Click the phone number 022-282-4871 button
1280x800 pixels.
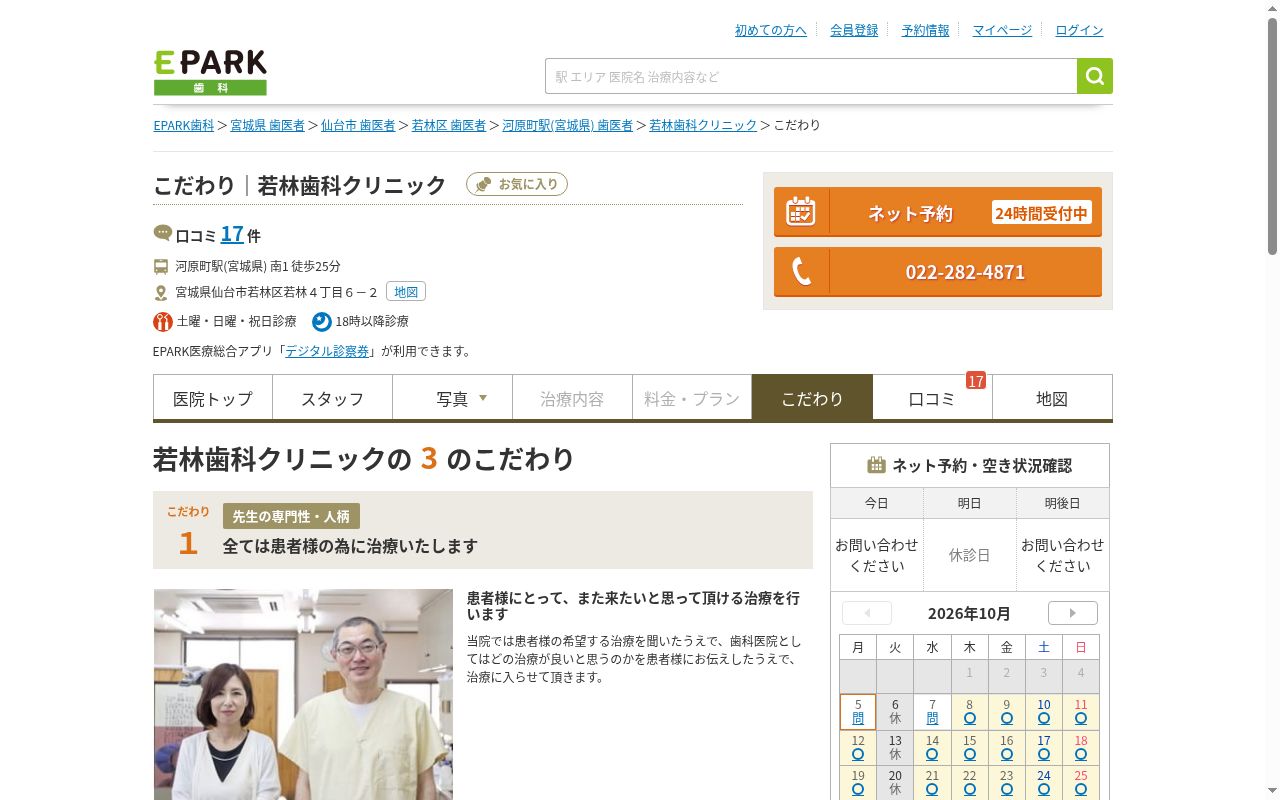coord(938,272)
